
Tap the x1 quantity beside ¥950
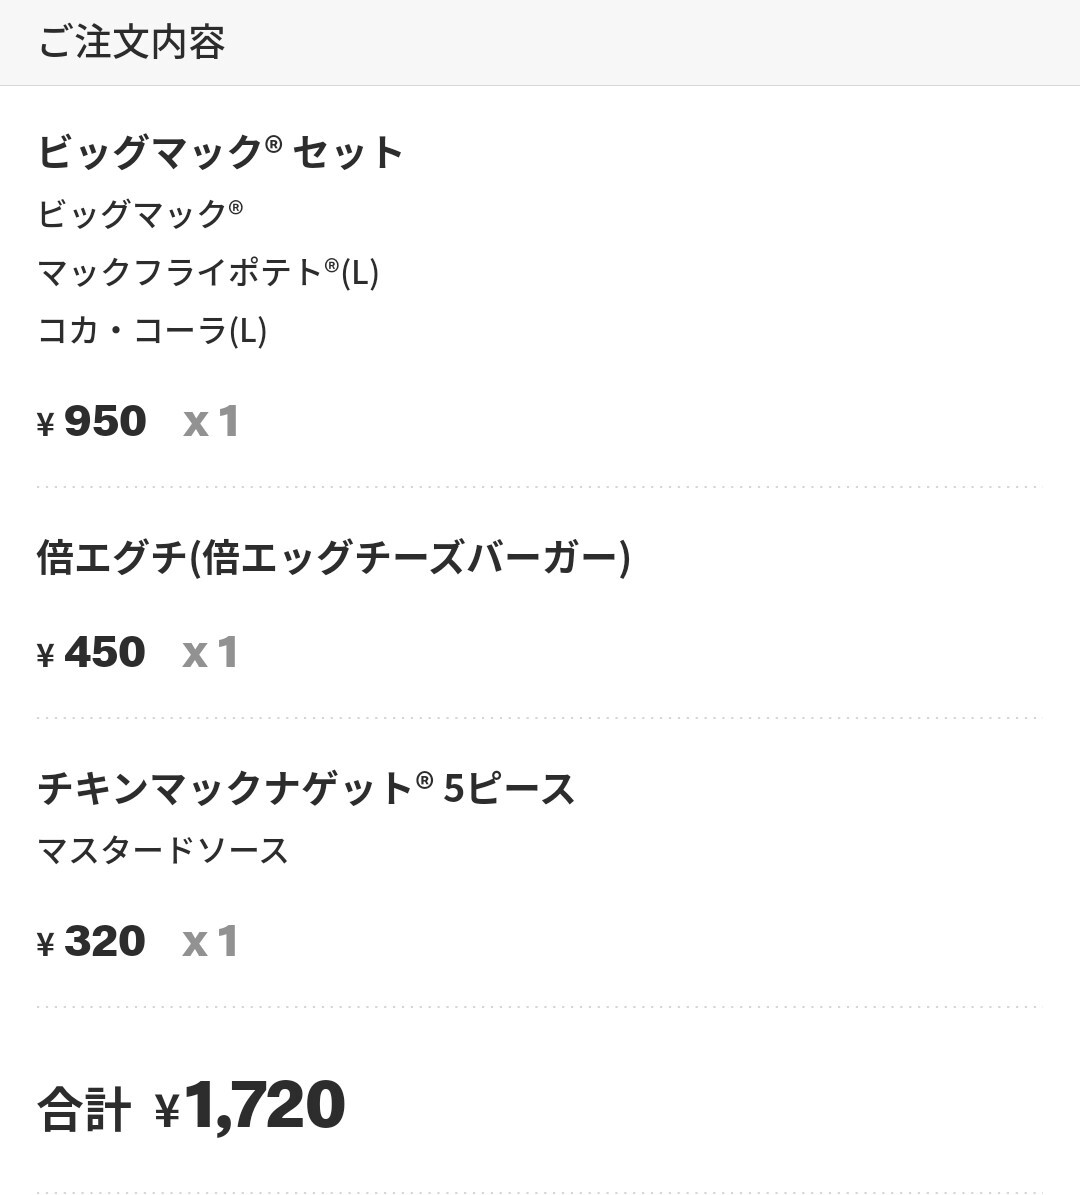pyautogui.click(x=211, y=422)
